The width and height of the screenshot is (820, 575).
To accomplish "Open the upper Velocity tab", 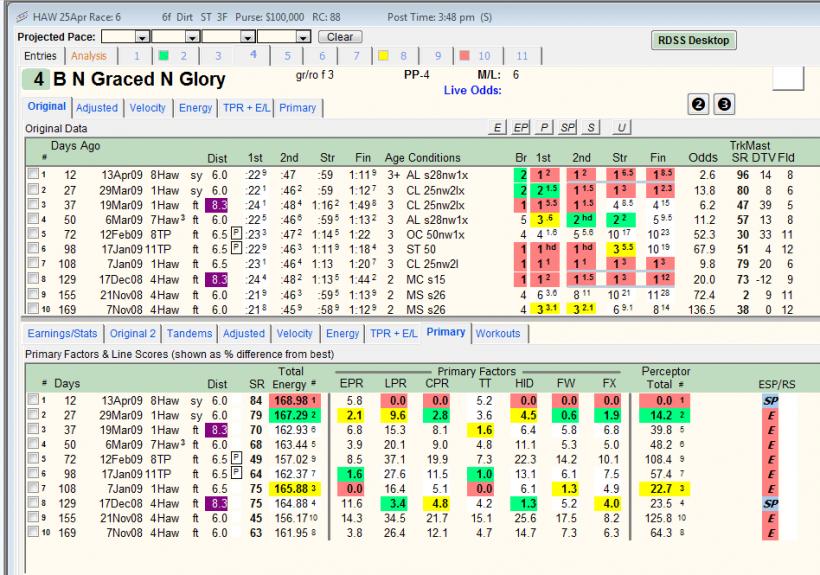I will click(x=147, y=108).
